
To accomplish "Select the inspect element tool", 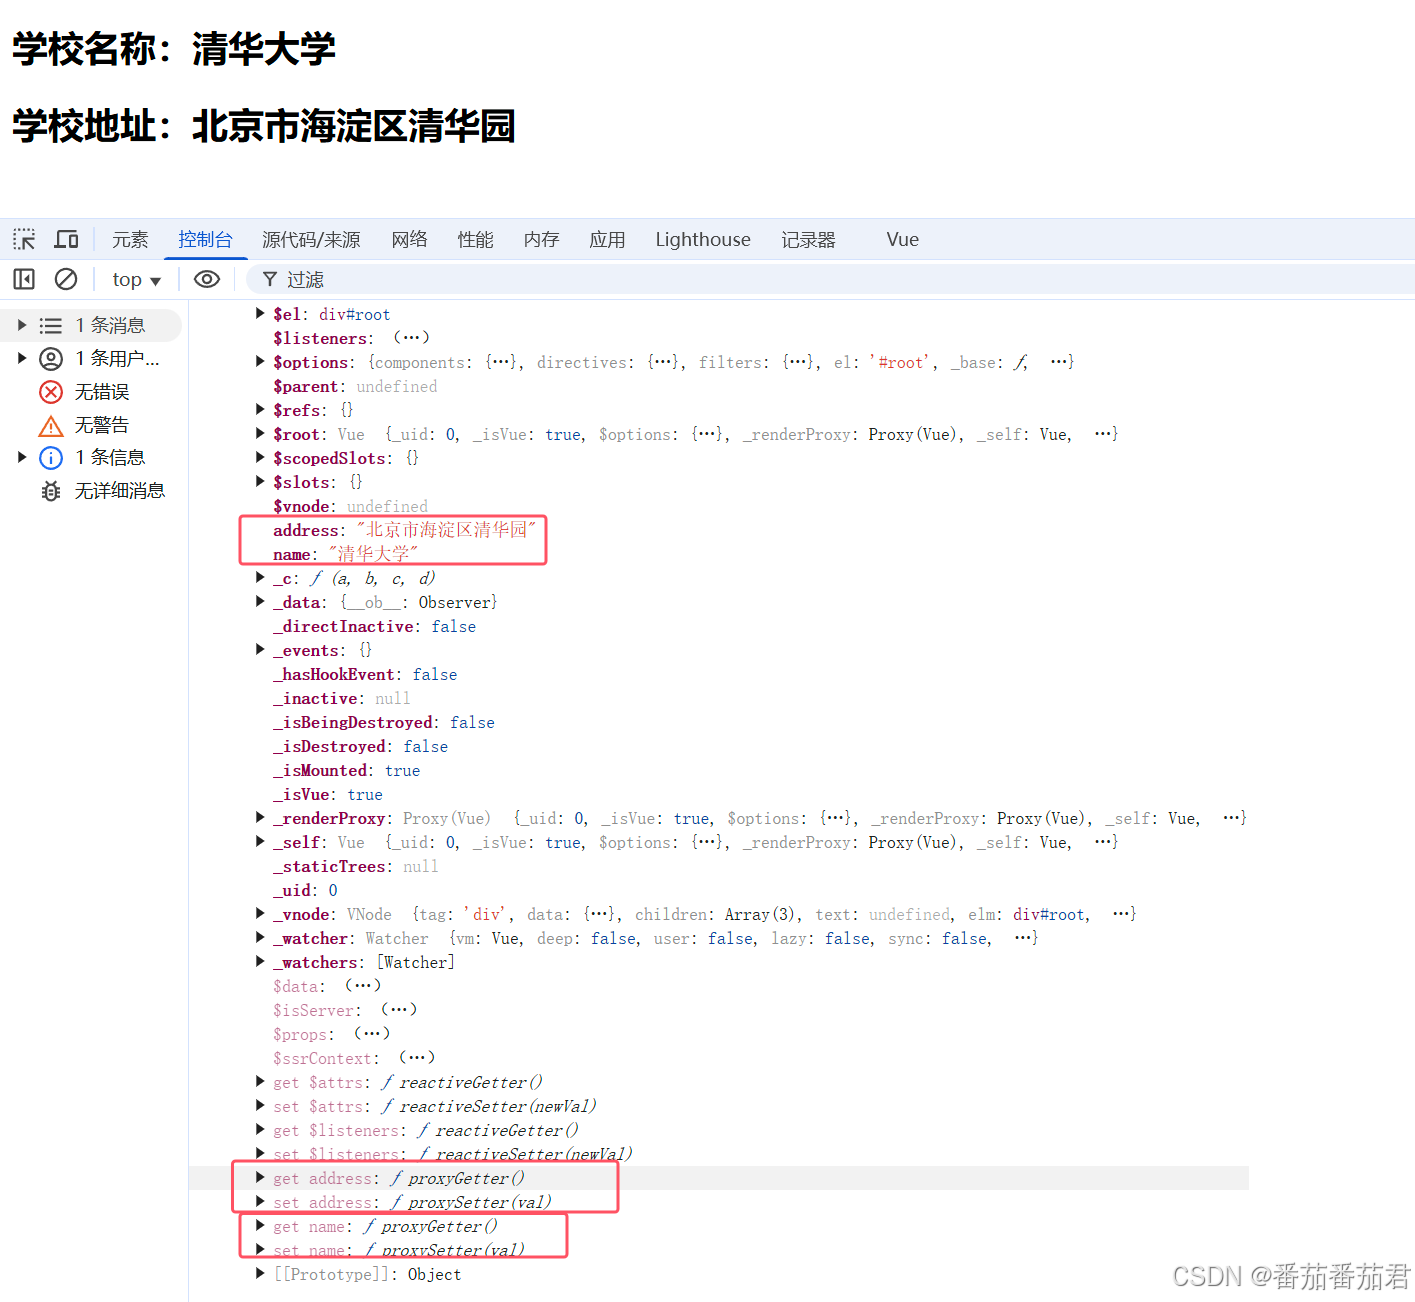I will (x=23, y=238).
